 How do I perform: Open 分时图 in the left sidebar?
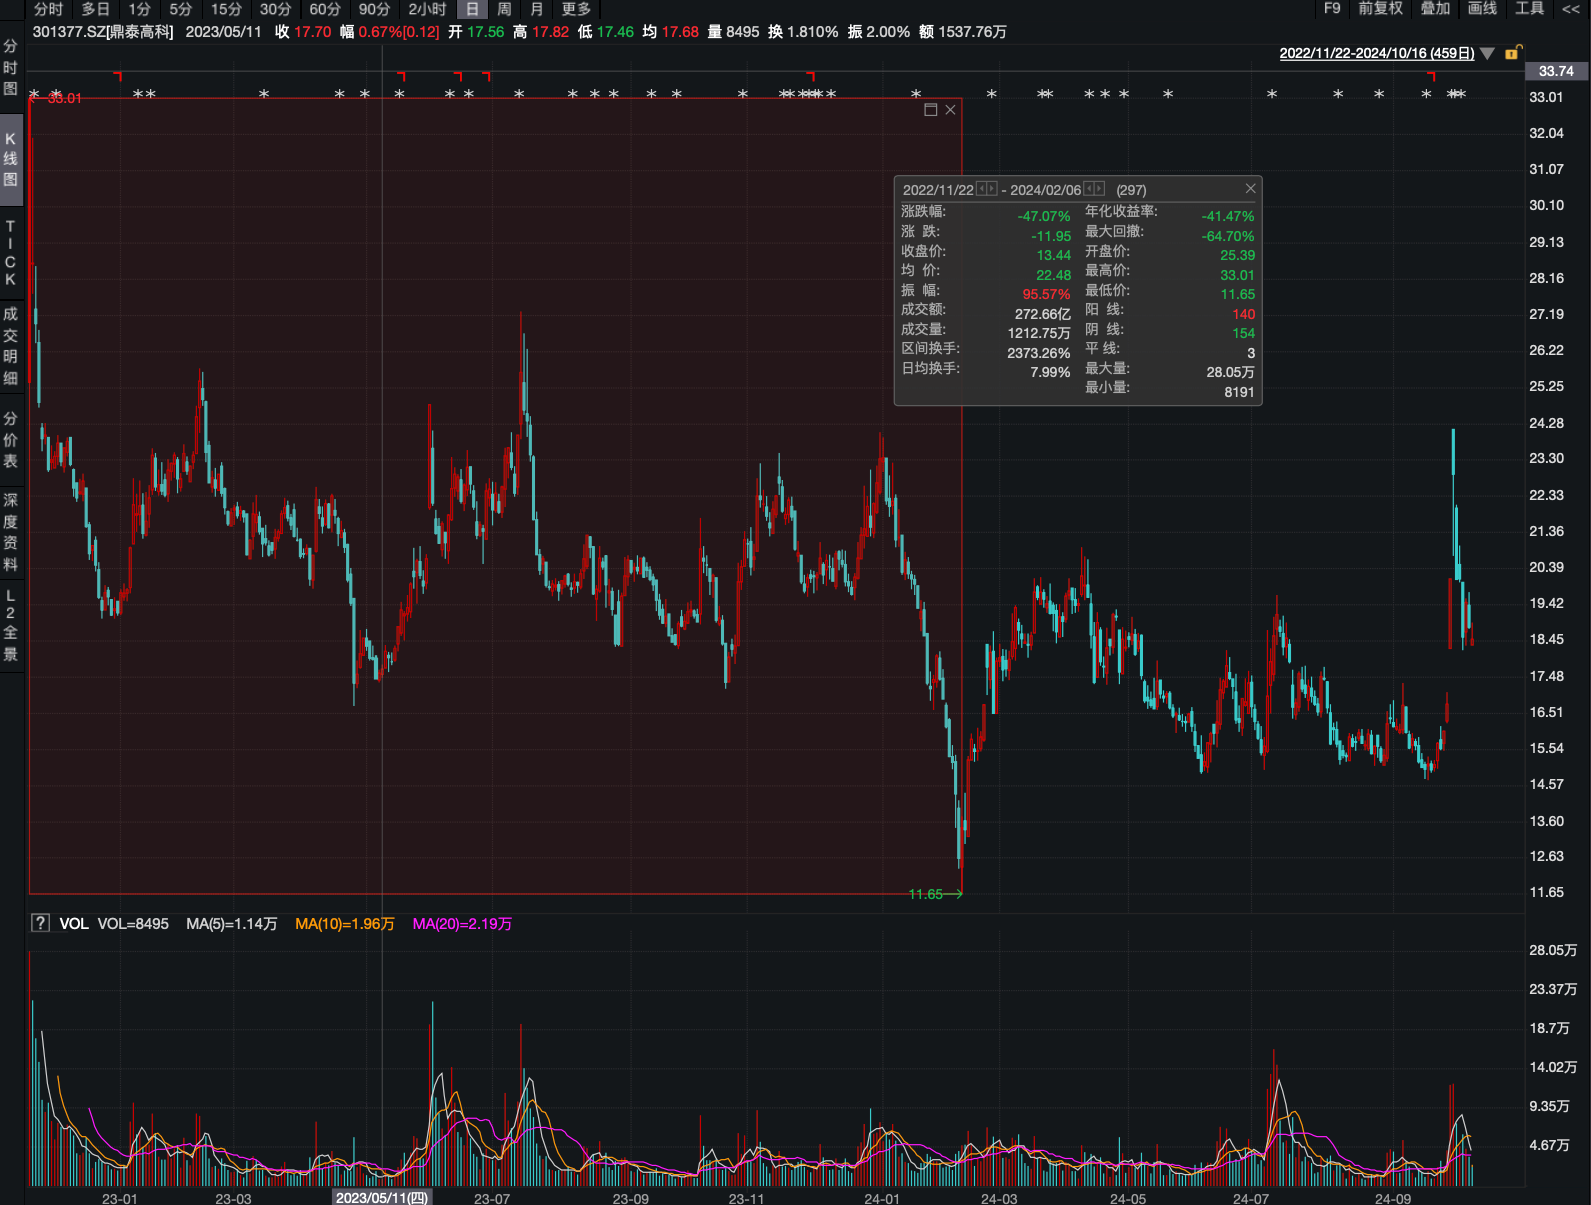pyautogui.click(x=11, y=67)
